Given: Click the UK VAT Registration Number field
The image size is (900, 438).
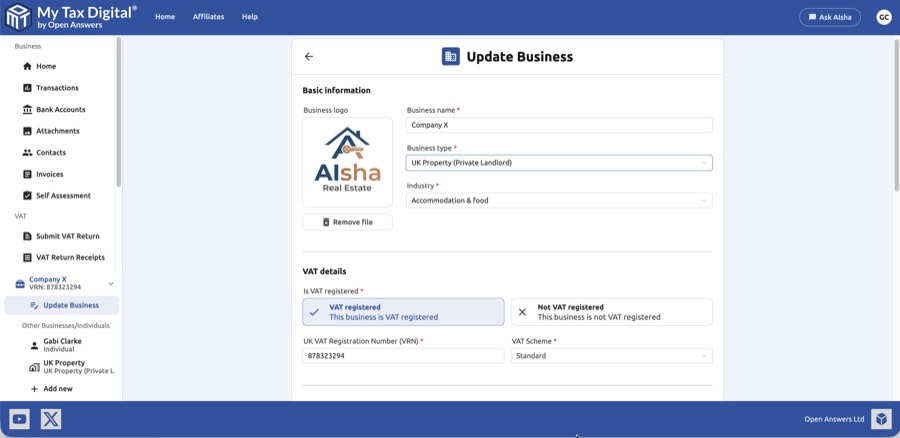Looking at the screenshot, I should point(404,356).
